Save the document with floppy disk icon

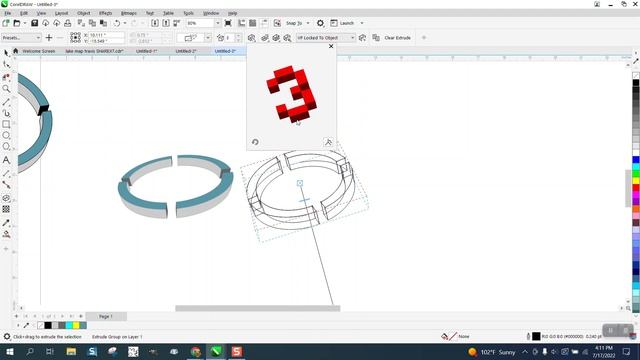tap(35, 23)
